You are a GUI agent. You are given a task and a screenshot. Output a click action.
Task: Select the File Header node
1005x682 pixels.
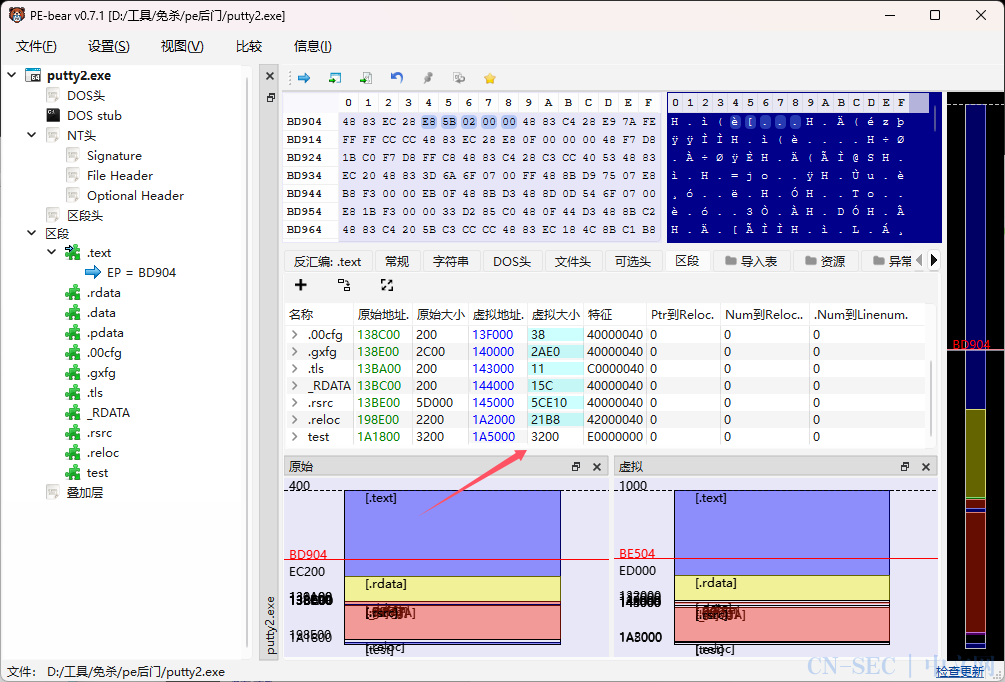[x=120, y=176]
